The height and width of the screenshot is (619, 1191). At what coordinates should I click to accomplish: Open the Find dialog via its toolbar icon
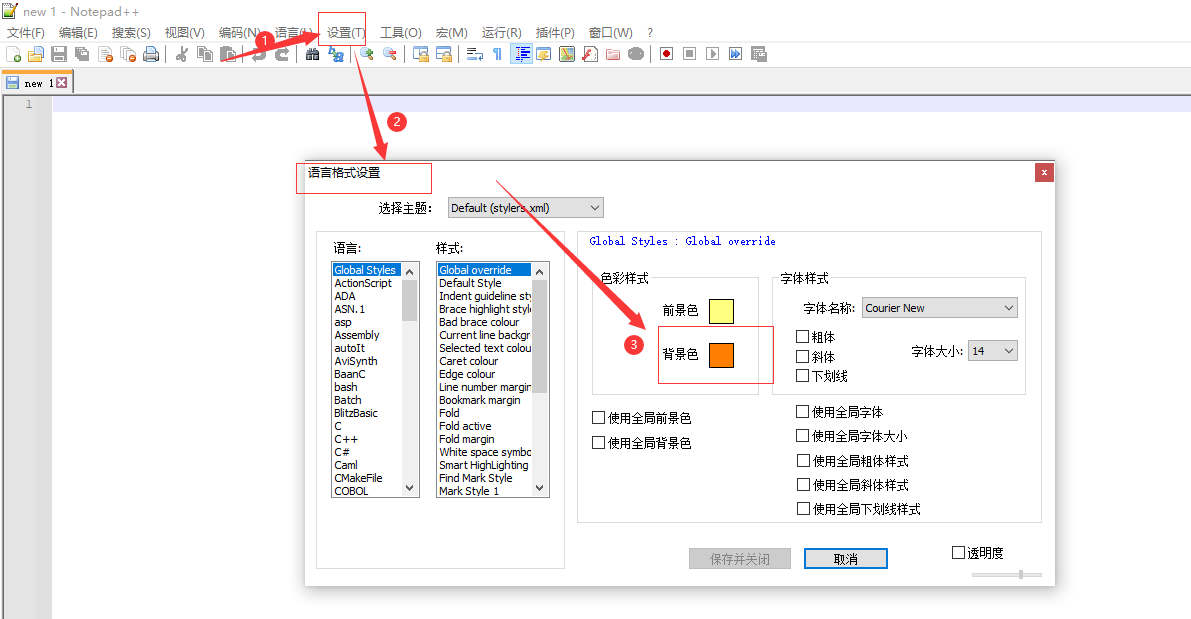pyautogui.click(x=312, y=54)
